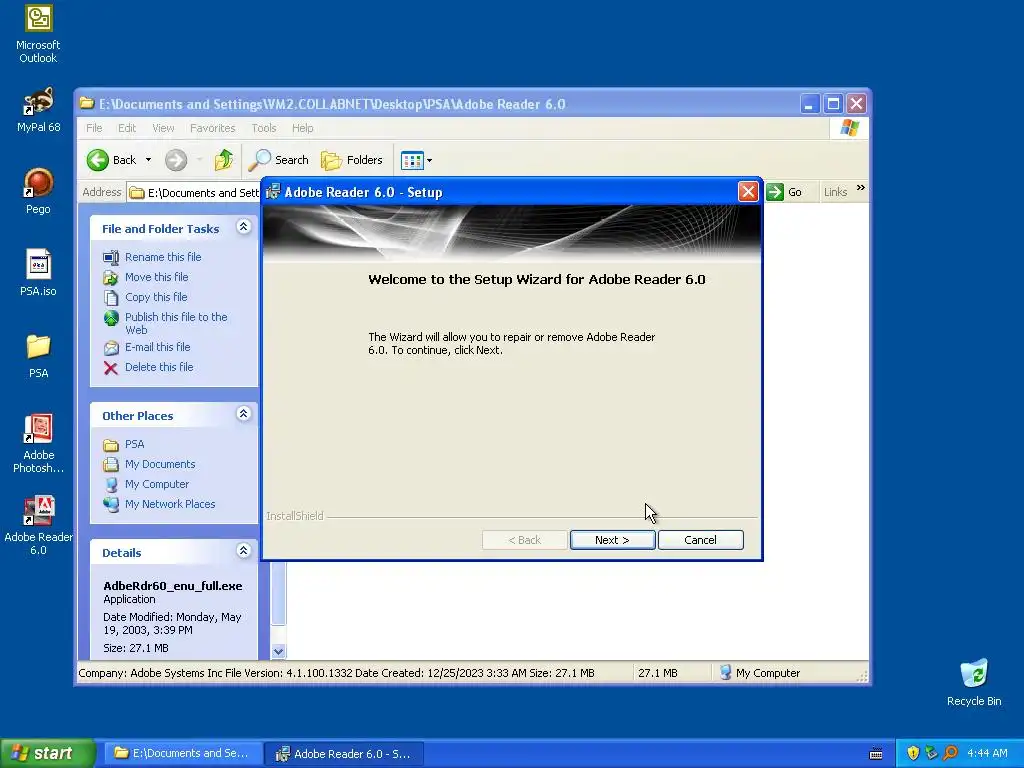
Task: Open the Views dropdown arrow
Action: point(429,160)
